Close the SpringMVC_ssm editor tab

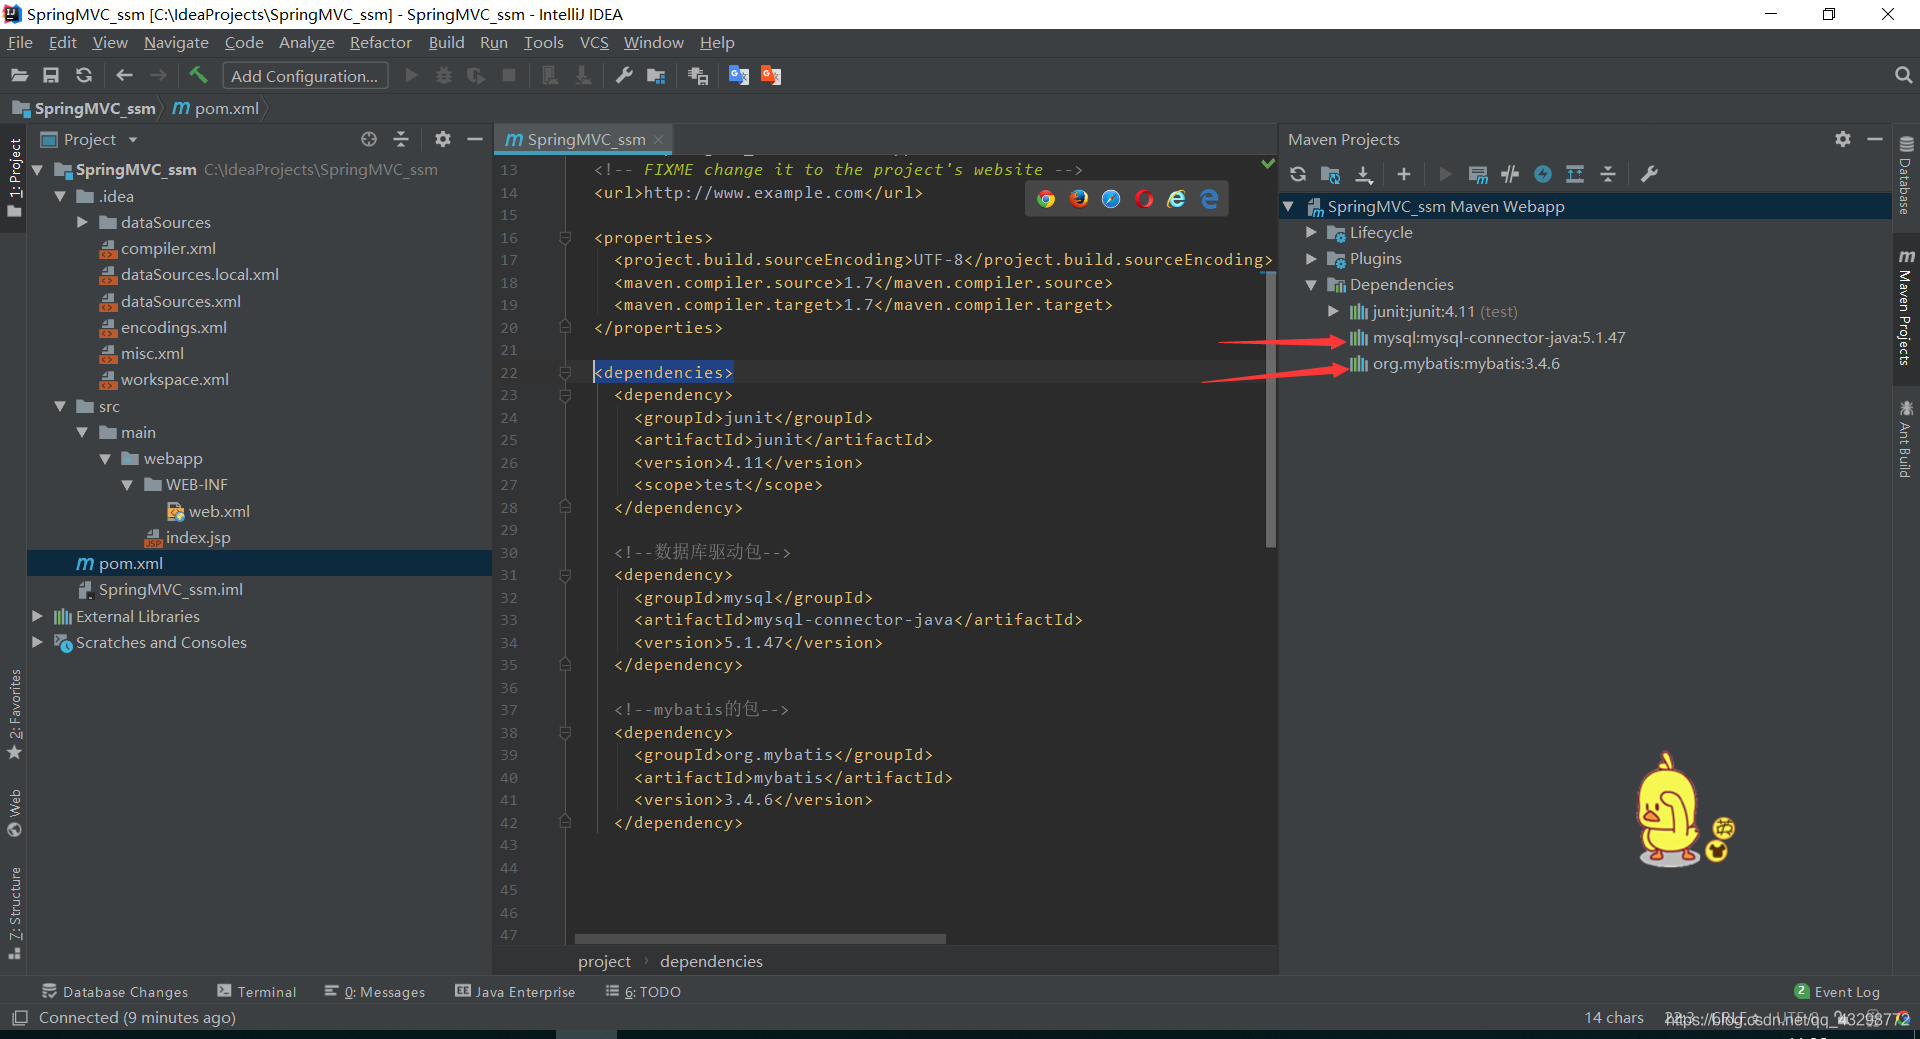658,139
